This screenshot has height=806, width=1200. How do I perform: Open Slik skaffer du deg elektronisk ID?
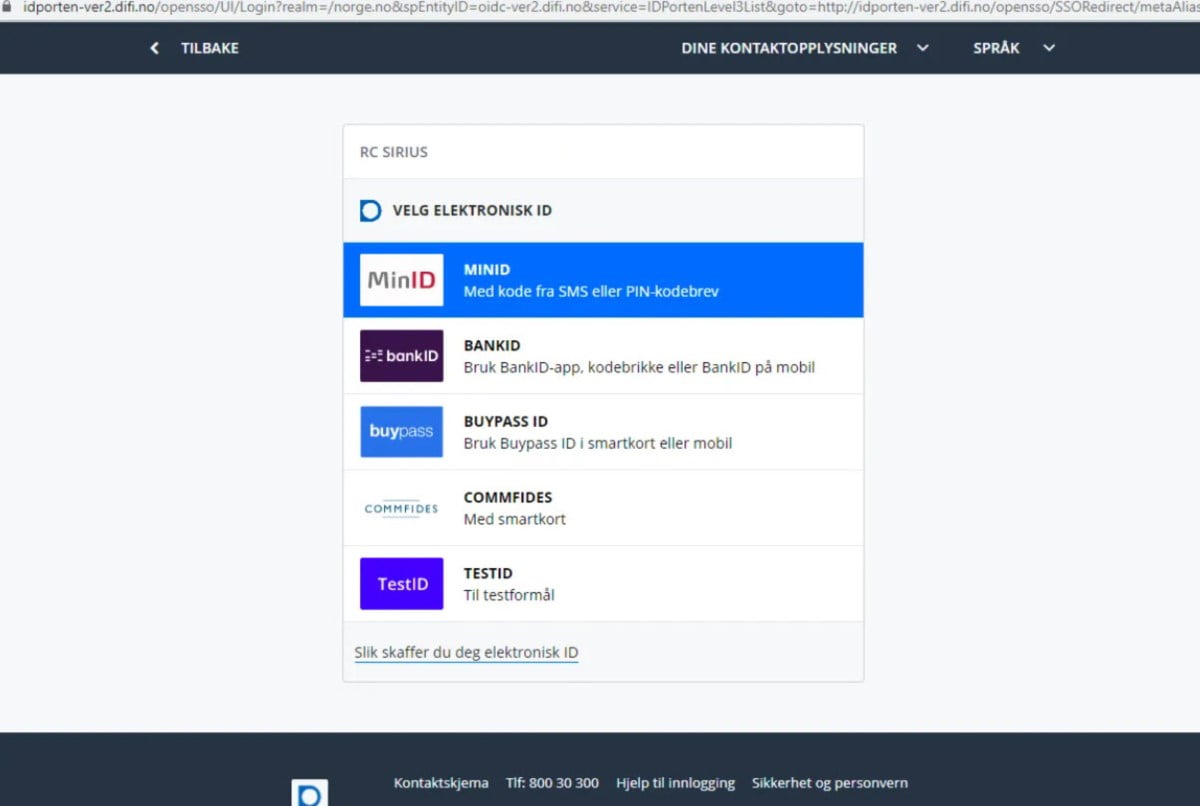[466, 653]
